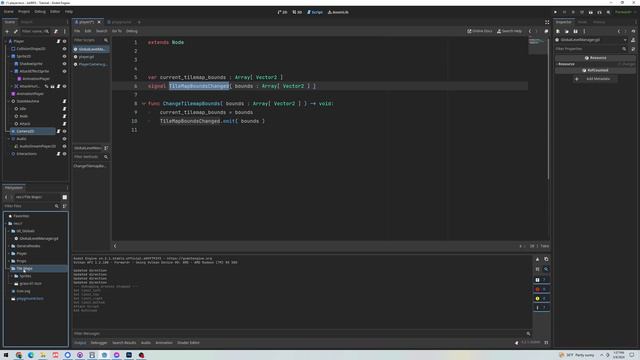Screen dimensions: 640x360
Task: Open Search Help
Action: pyautogui.click(x=509, y=31)
